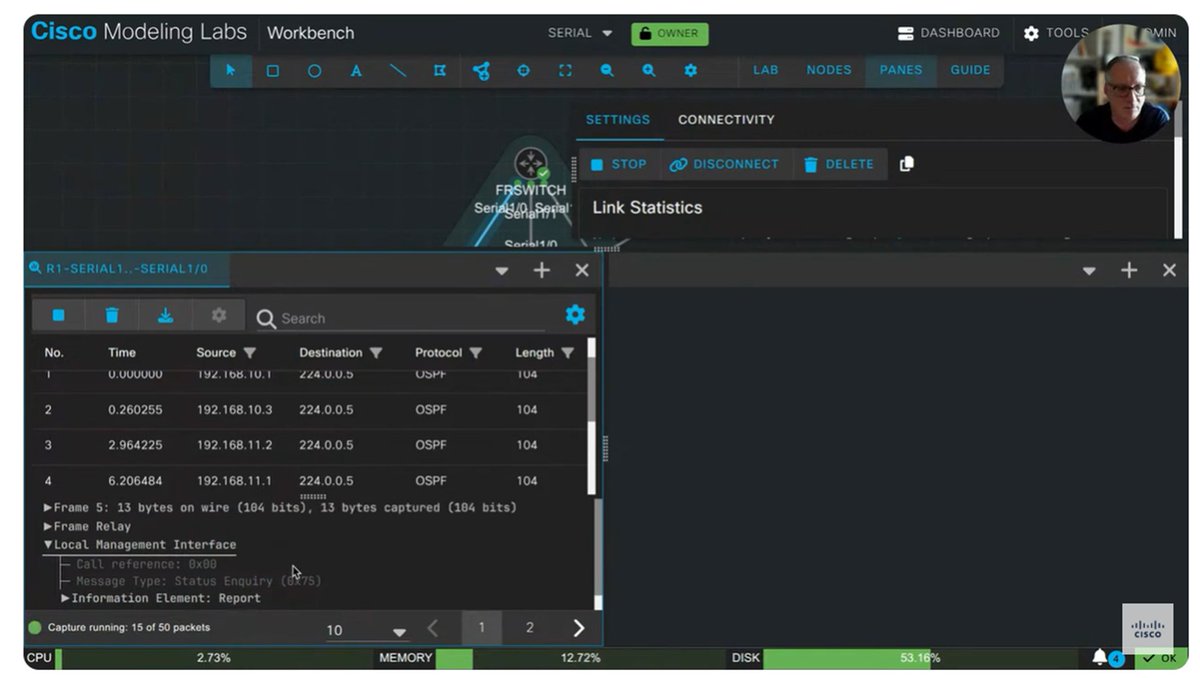Image resolution: width=1200 pixels, height=678 pixels.
Task: Collapse Local Management Interface row
Action: (x=47, y=545)
